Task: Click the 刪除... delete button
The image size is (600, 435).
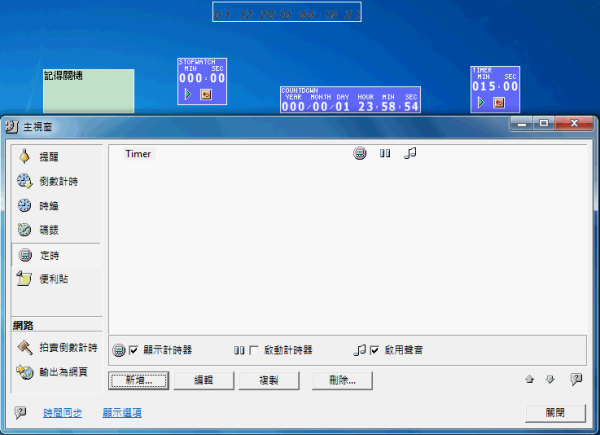Action: point(342,380)
